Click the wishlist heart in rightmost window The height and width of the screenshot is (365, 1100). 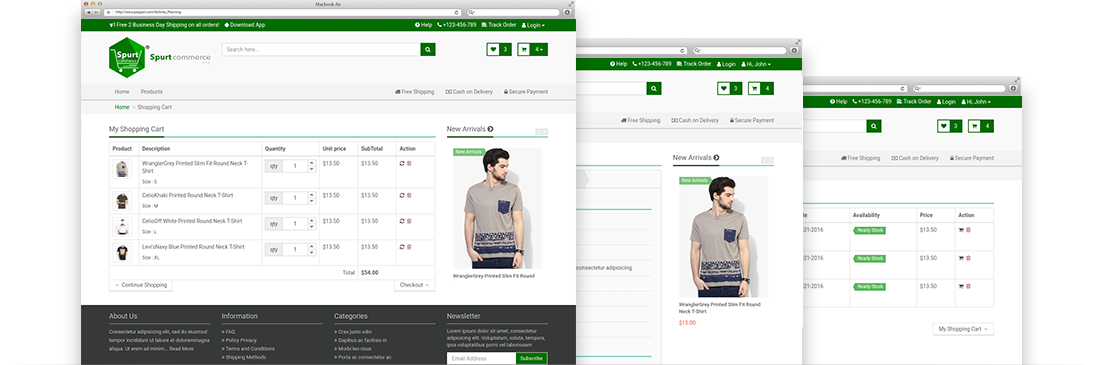(944, 126)
